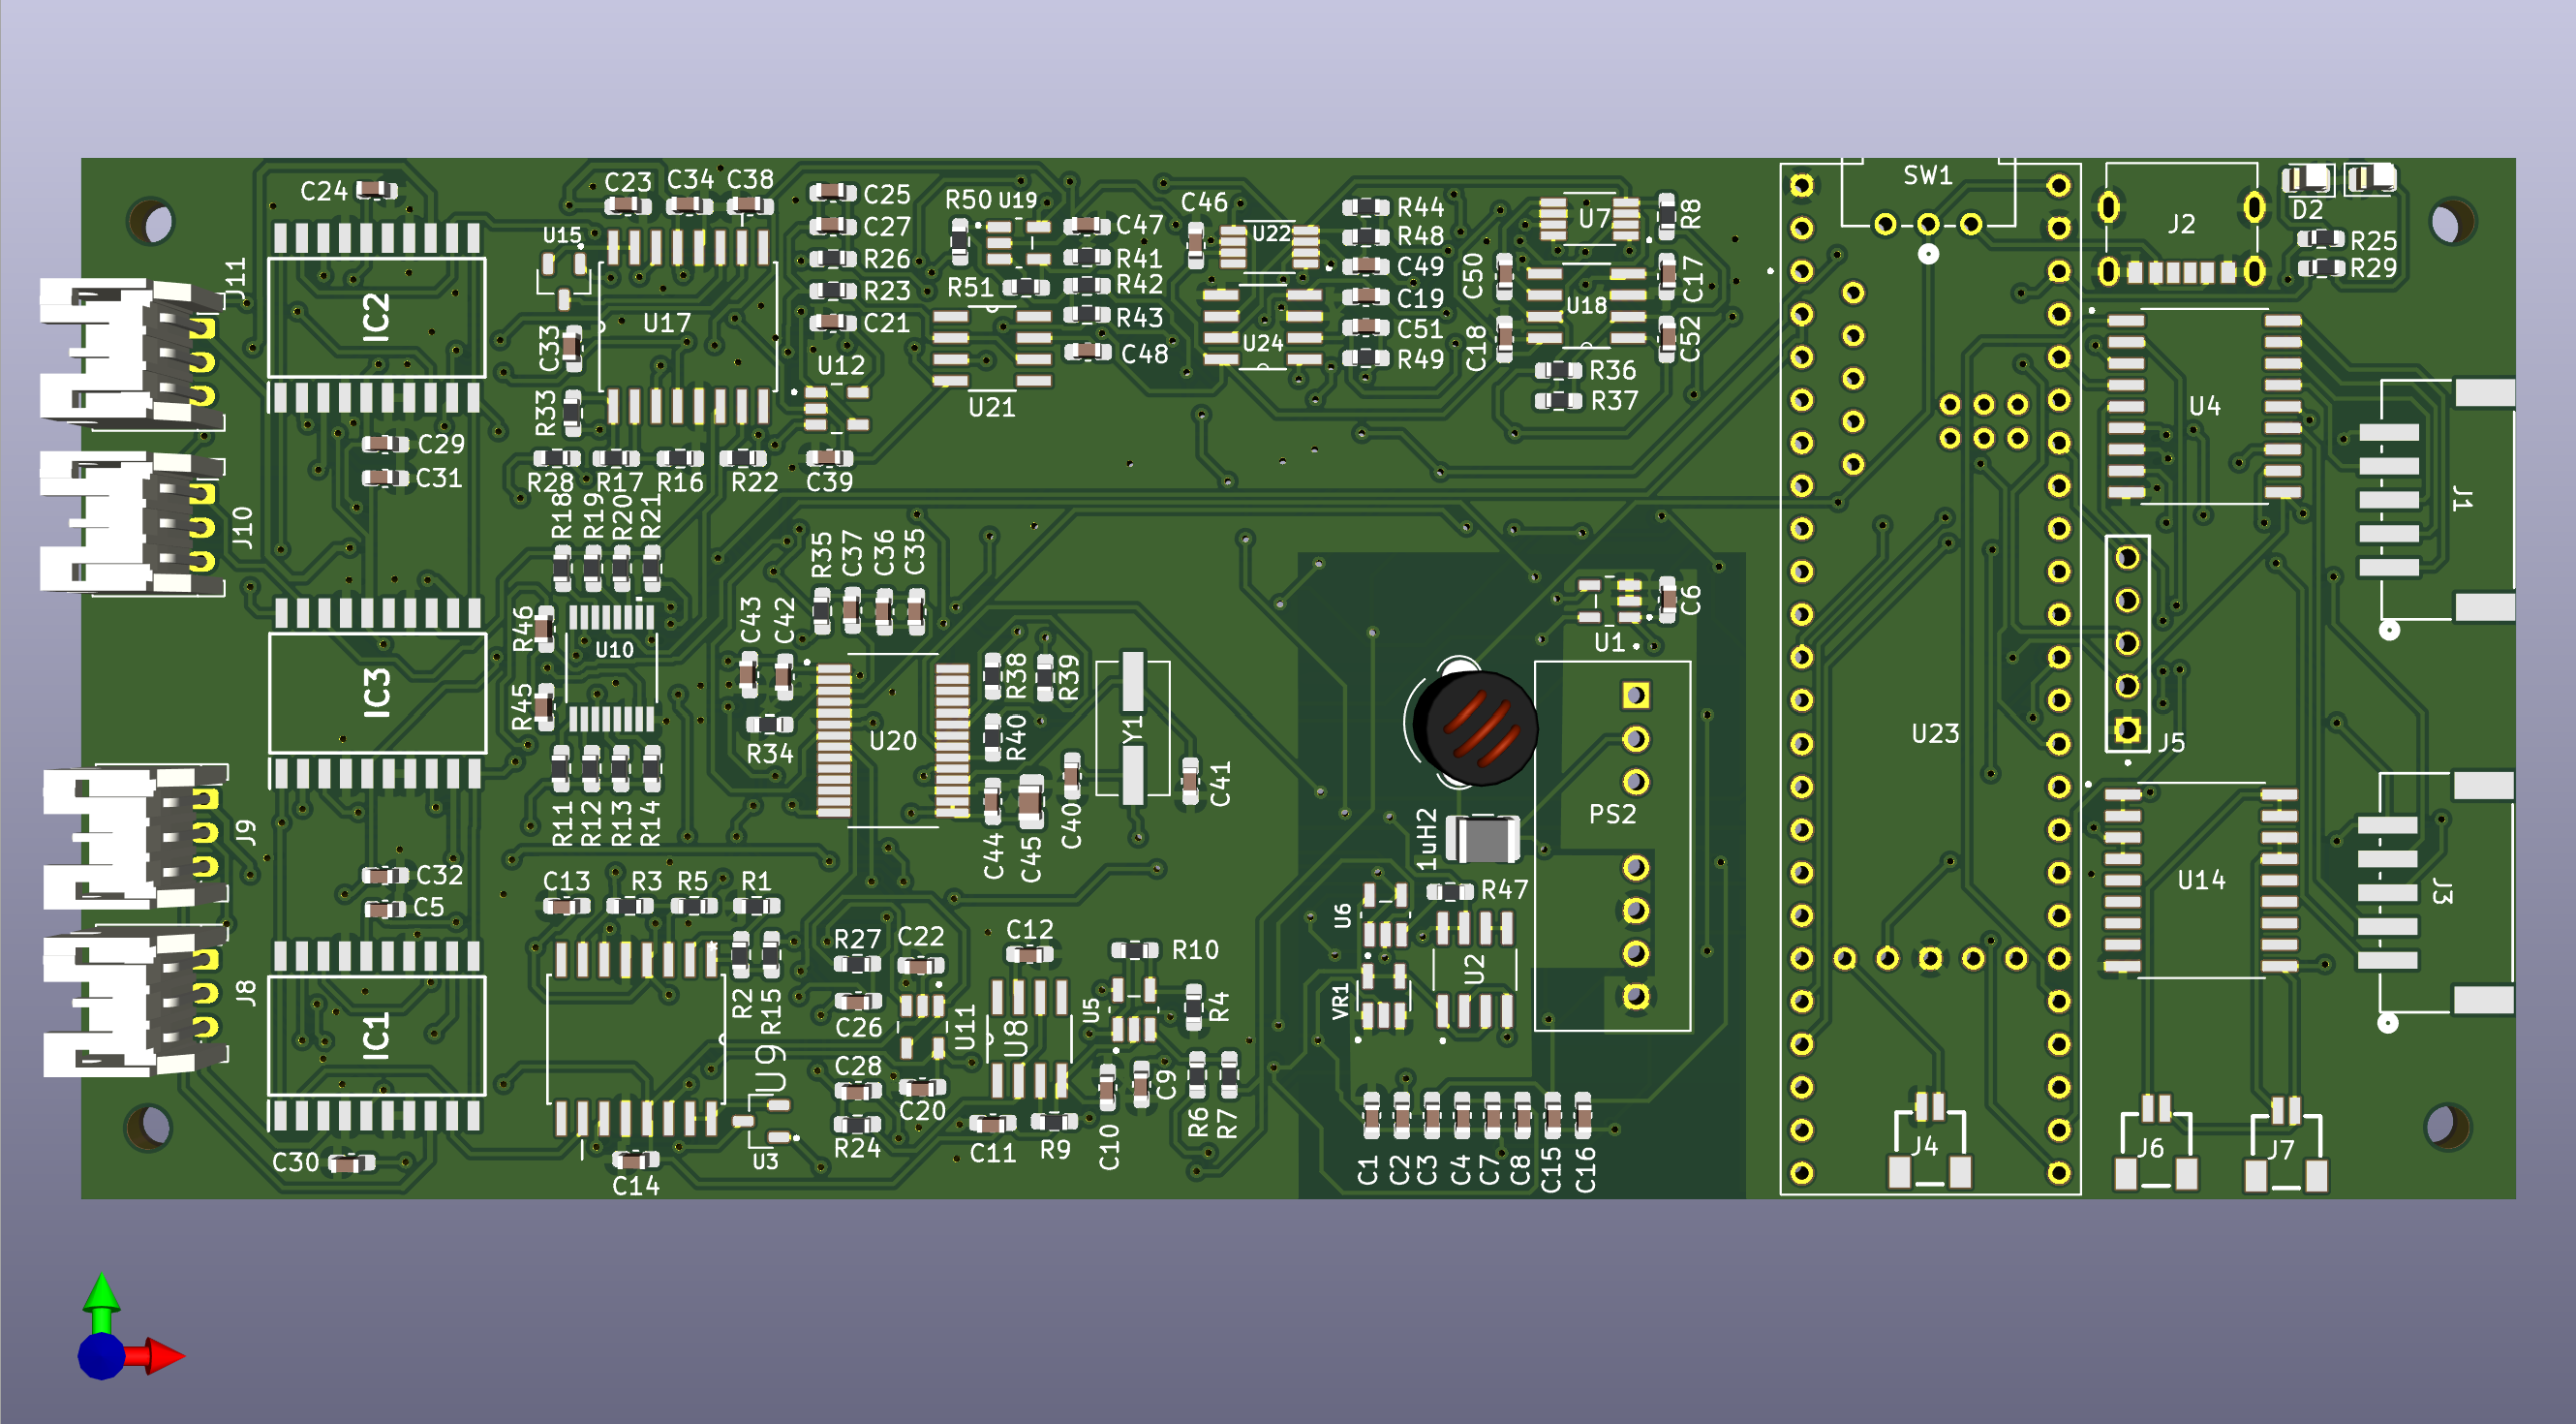Click the PS2 silkscreen label
This screenshot has width=2576, height=1424.
tap(1612, 814)
